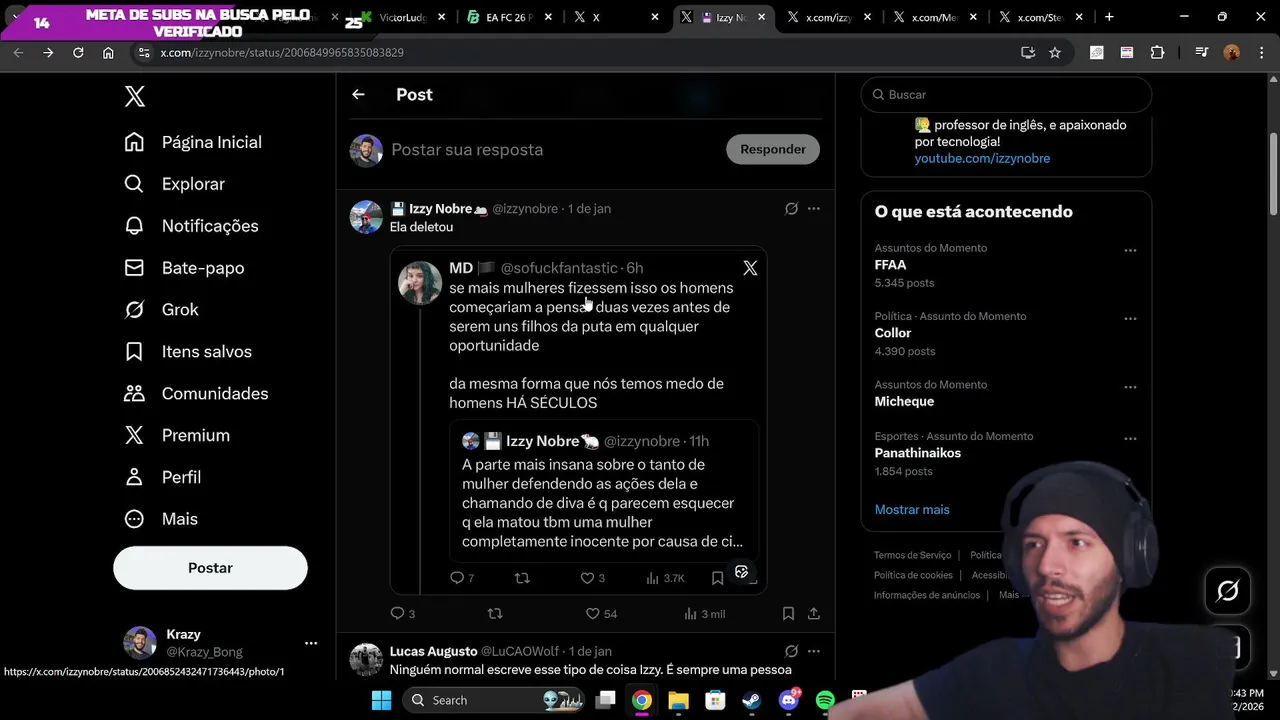Image resolution: width=1280 pixels, height=720 pixels.
Task: Open the Panathinaikos trending topic
Action: point(917,453)
